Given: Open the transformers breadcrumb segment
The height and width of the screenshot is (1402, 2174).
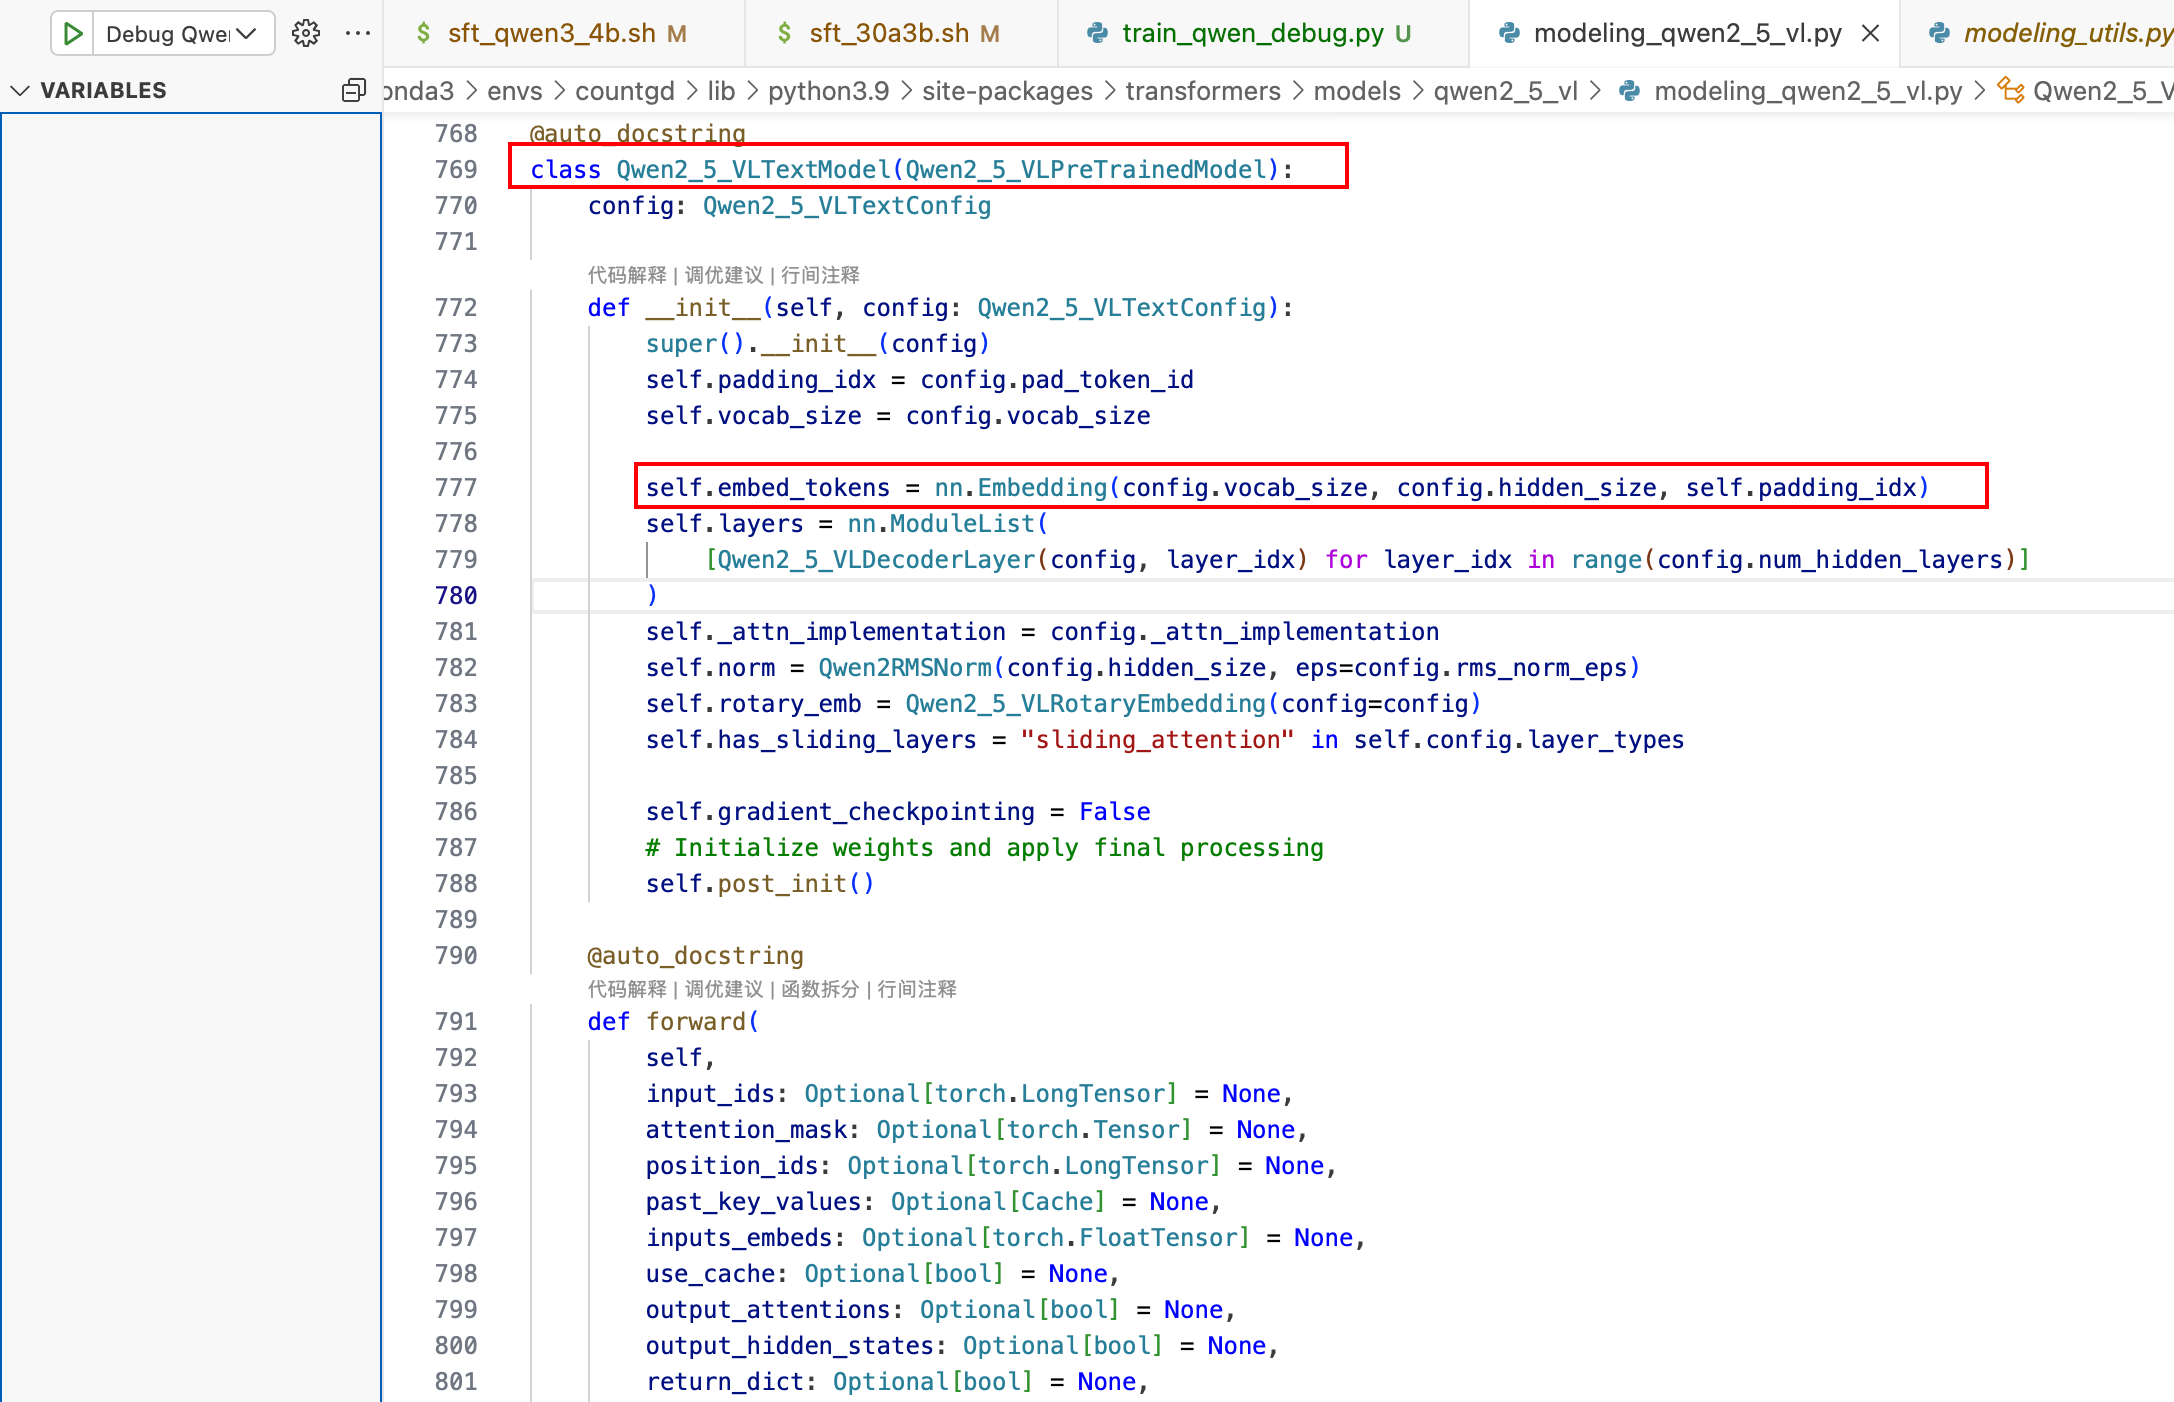Looking at the screenshot, I should click(x=1202, y=91).
